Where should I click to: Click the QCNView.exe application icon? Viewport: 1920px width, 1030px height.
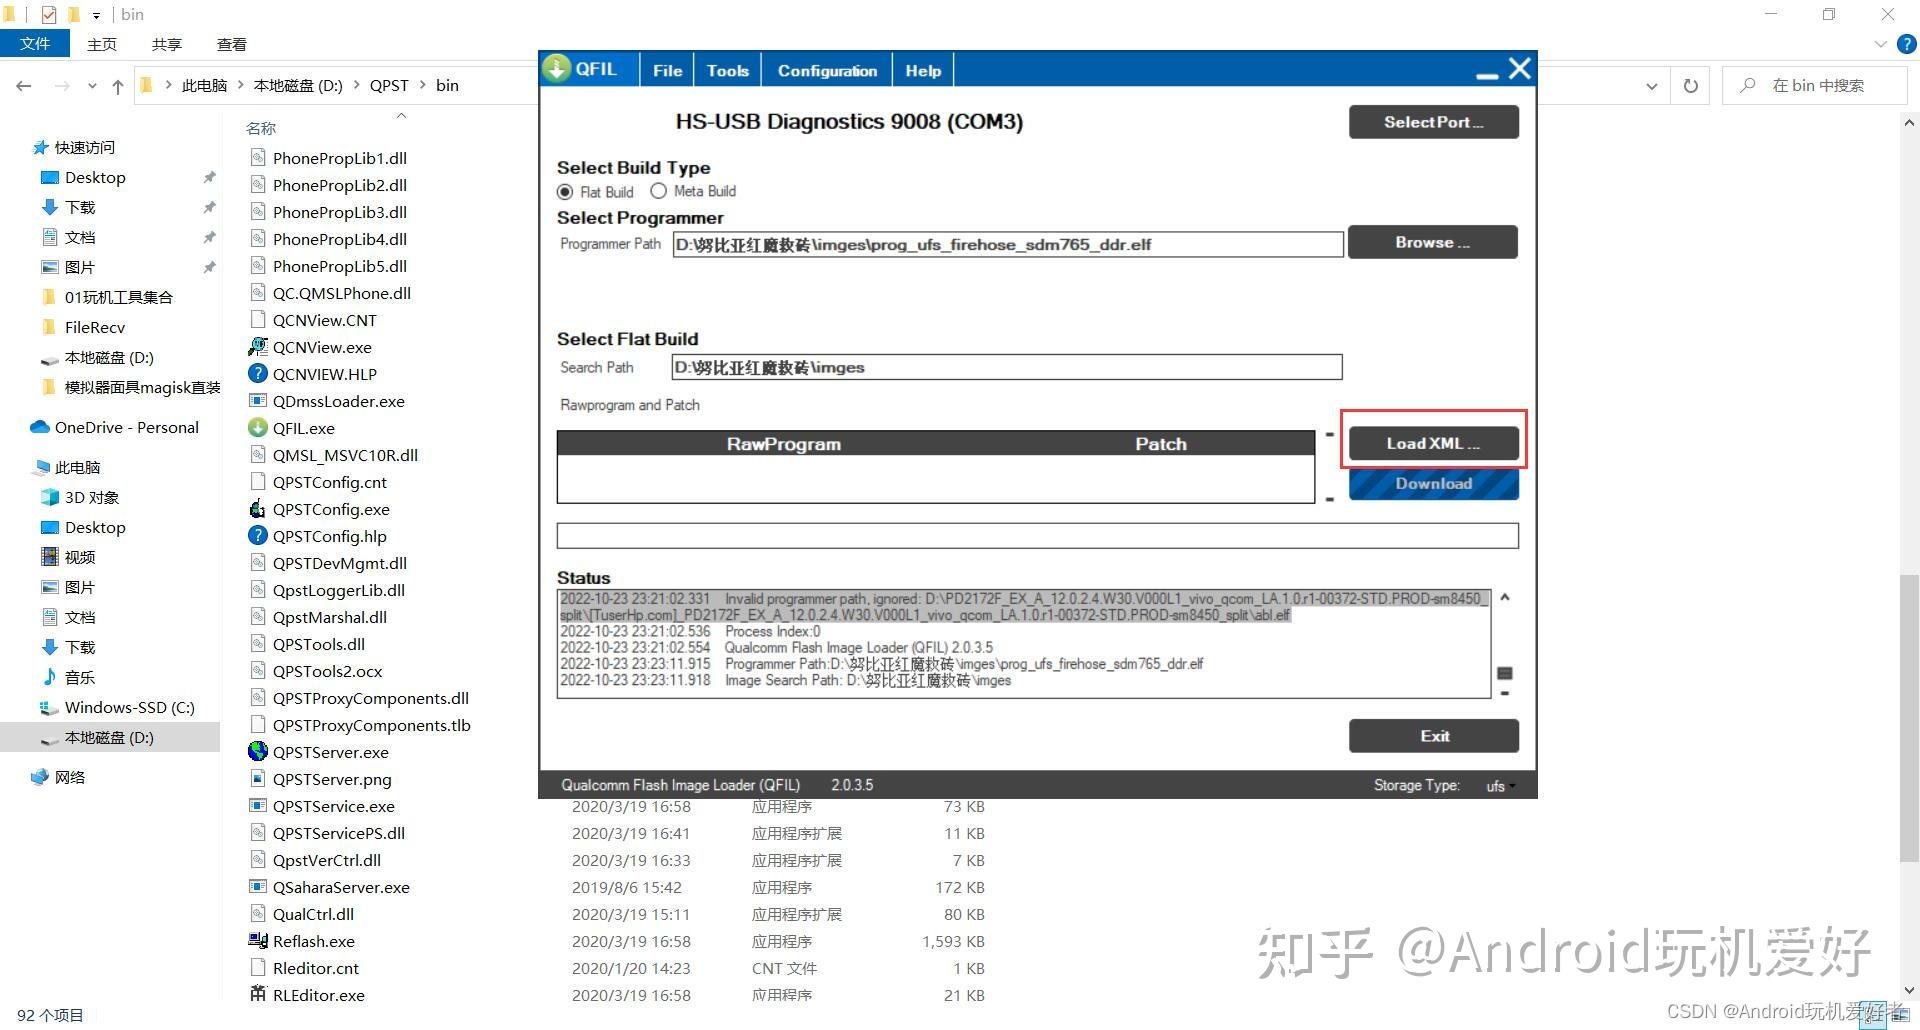click(x=258, y=347)
